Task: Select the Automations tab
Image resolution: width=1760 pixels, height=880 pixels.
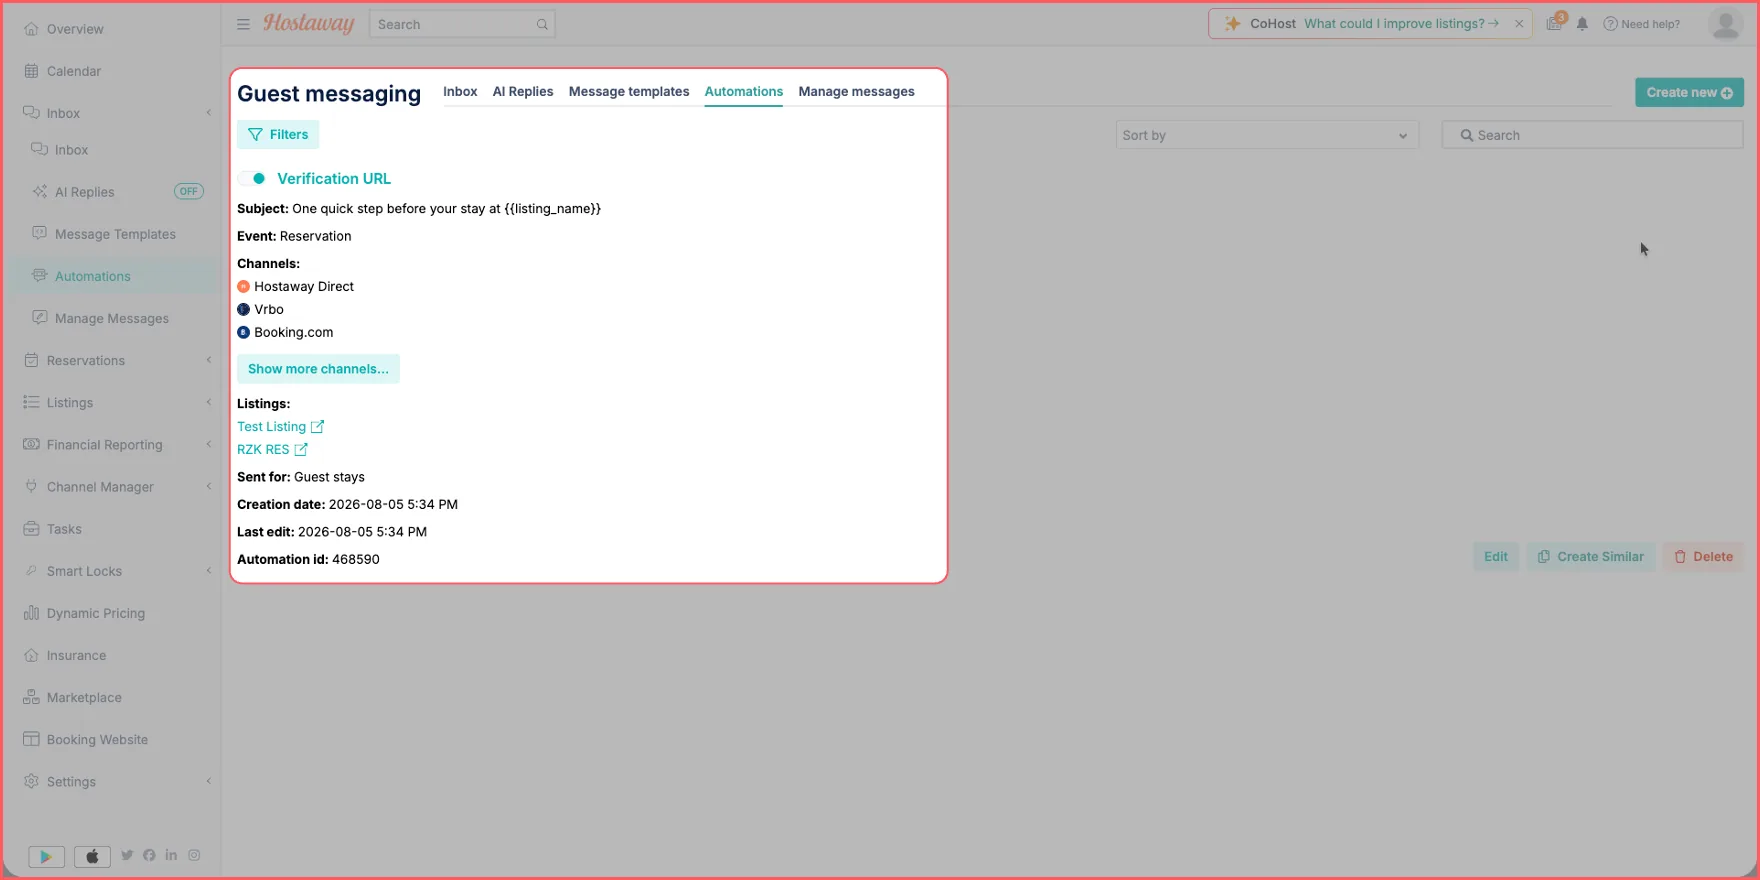Action: pos(744,91)
